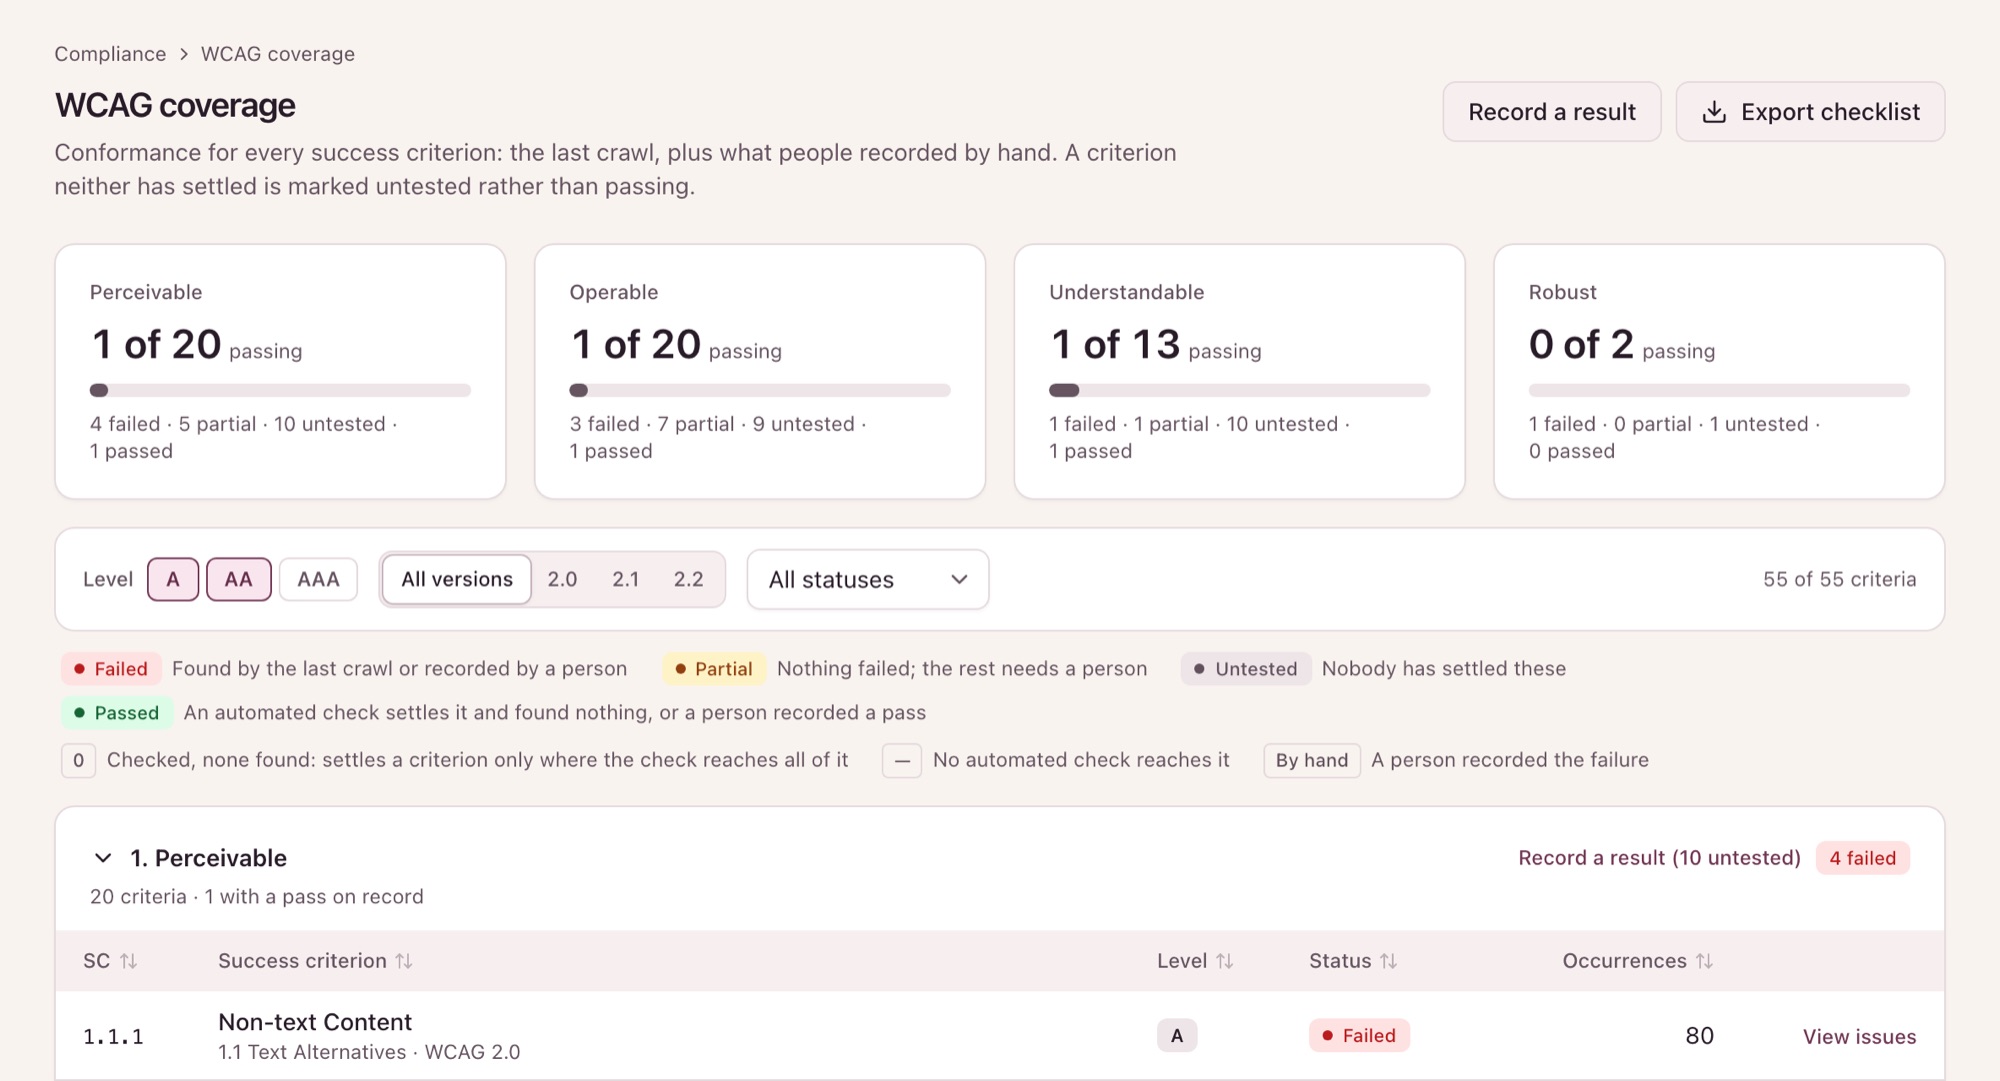
Task: Select the WCAG 2.2 version segment
Action: pos(689,579)
